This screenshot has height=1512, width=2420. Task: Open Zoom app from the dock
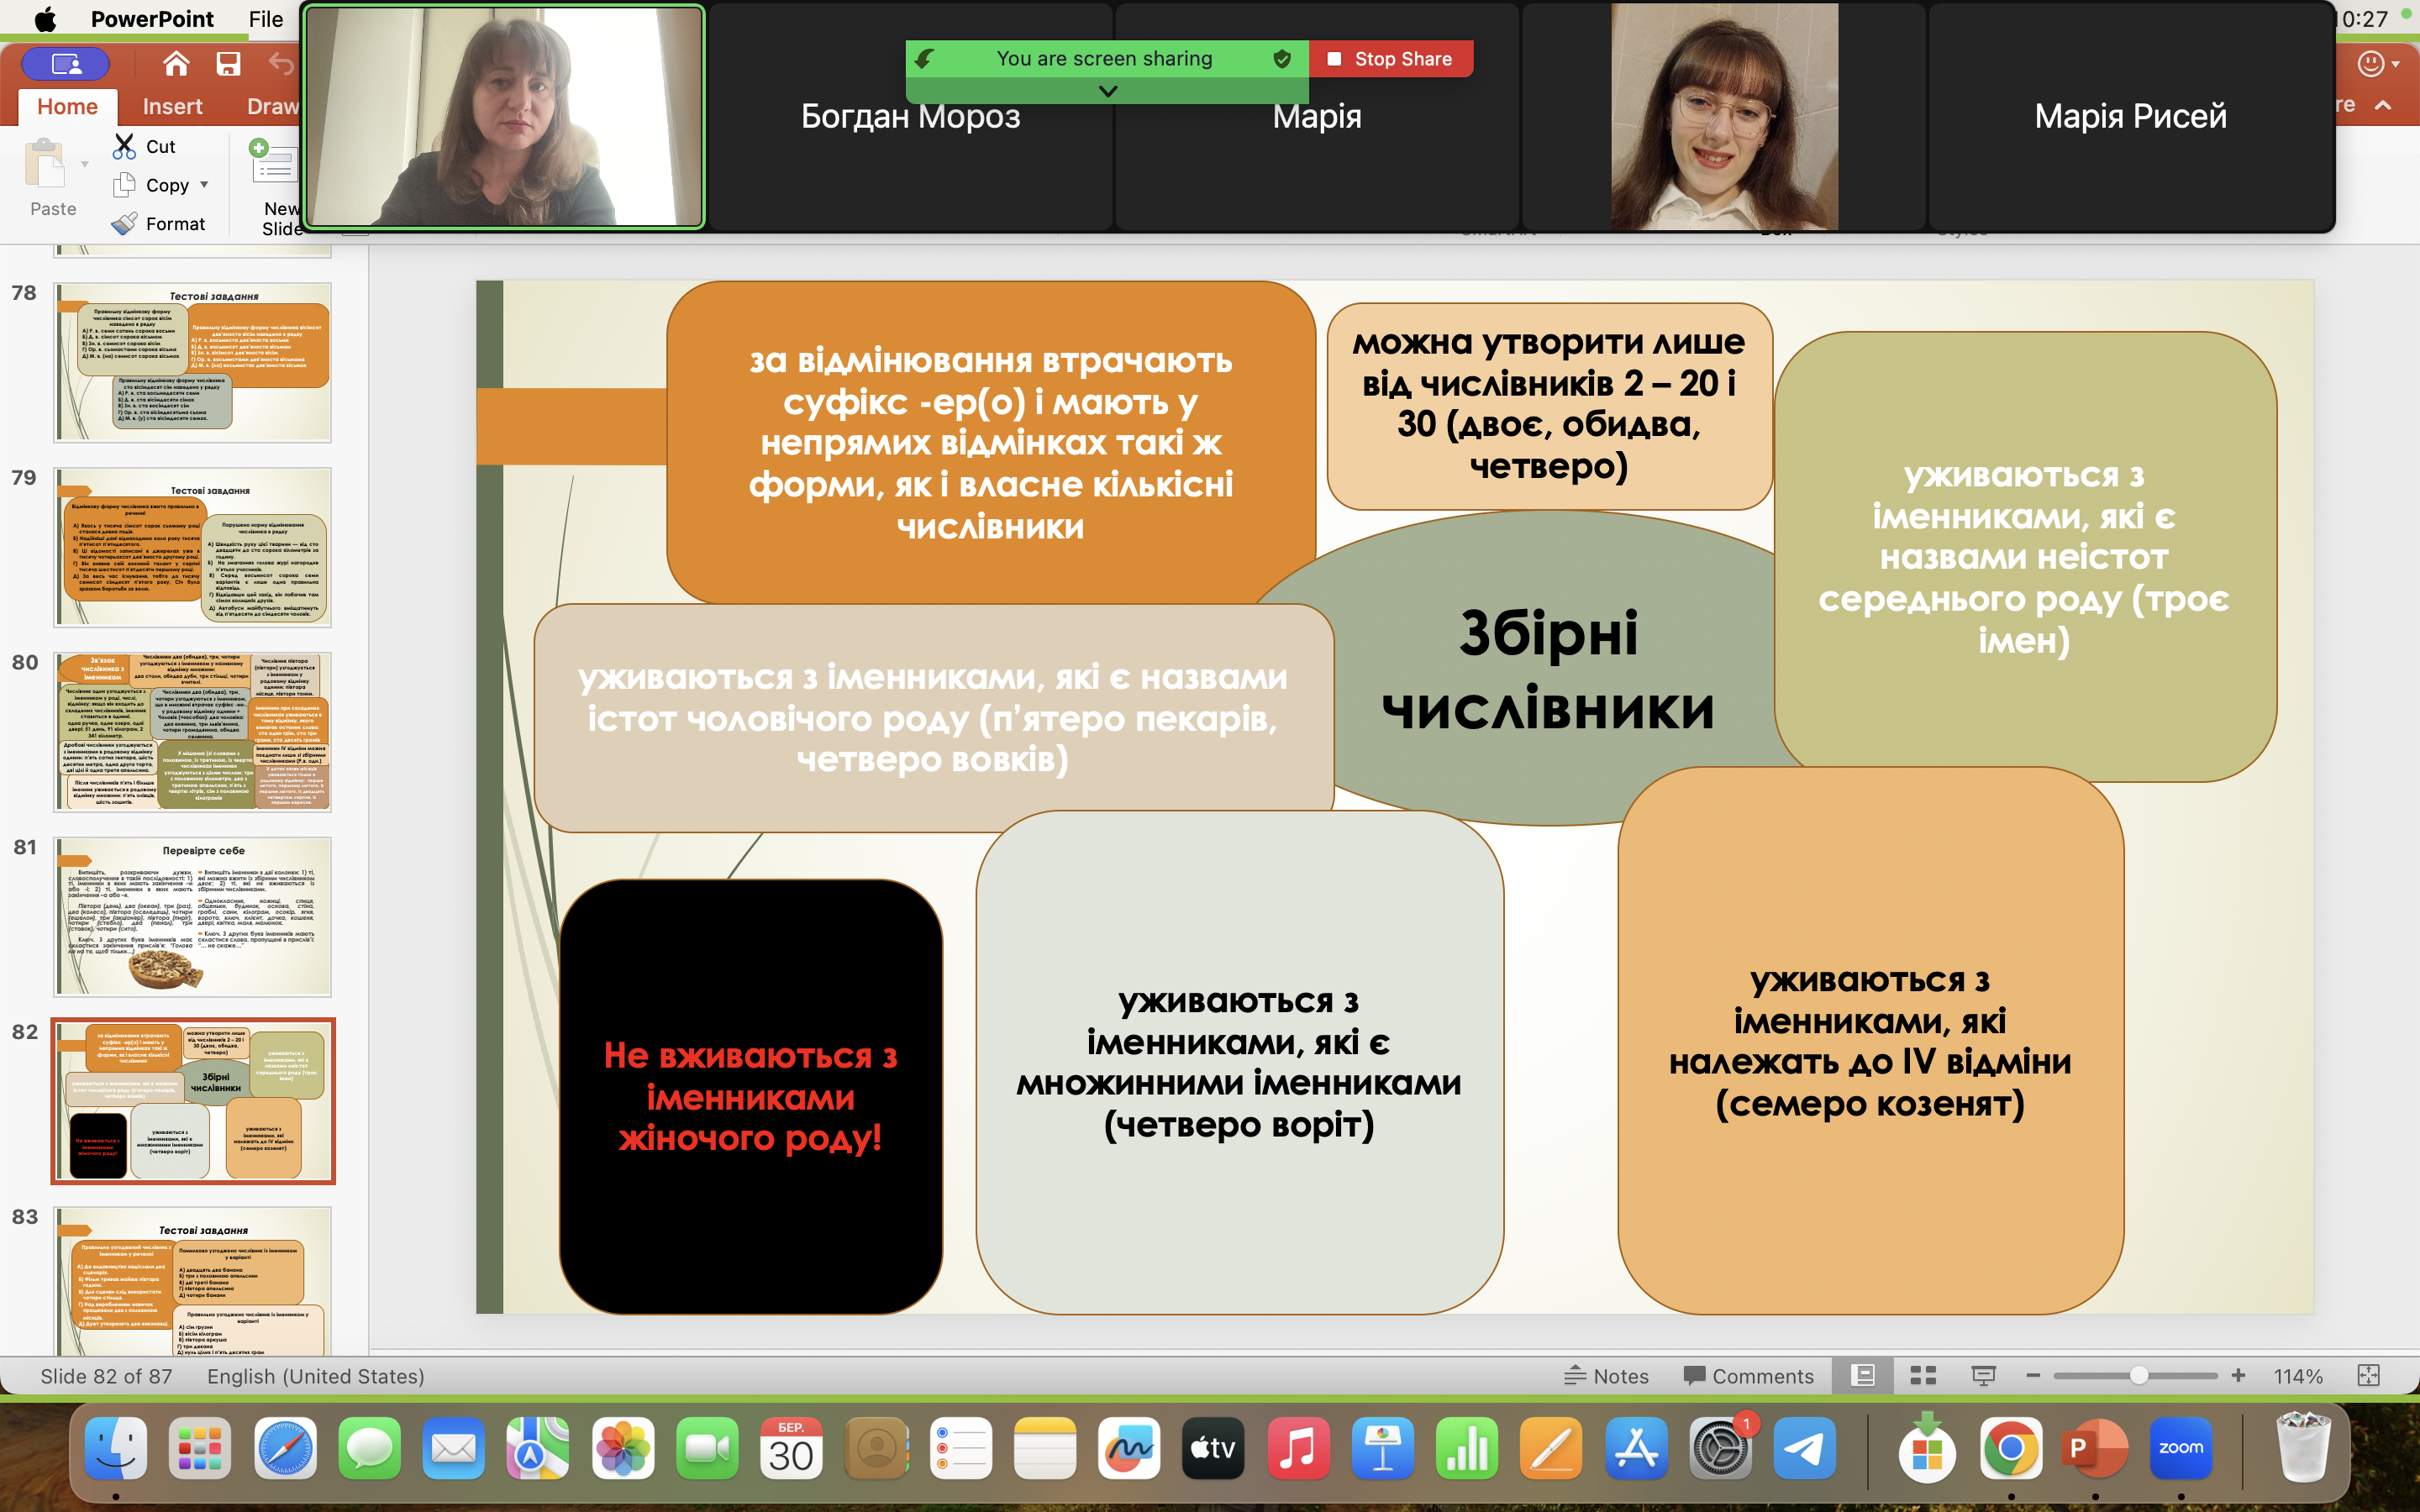click(2180, 1448)
